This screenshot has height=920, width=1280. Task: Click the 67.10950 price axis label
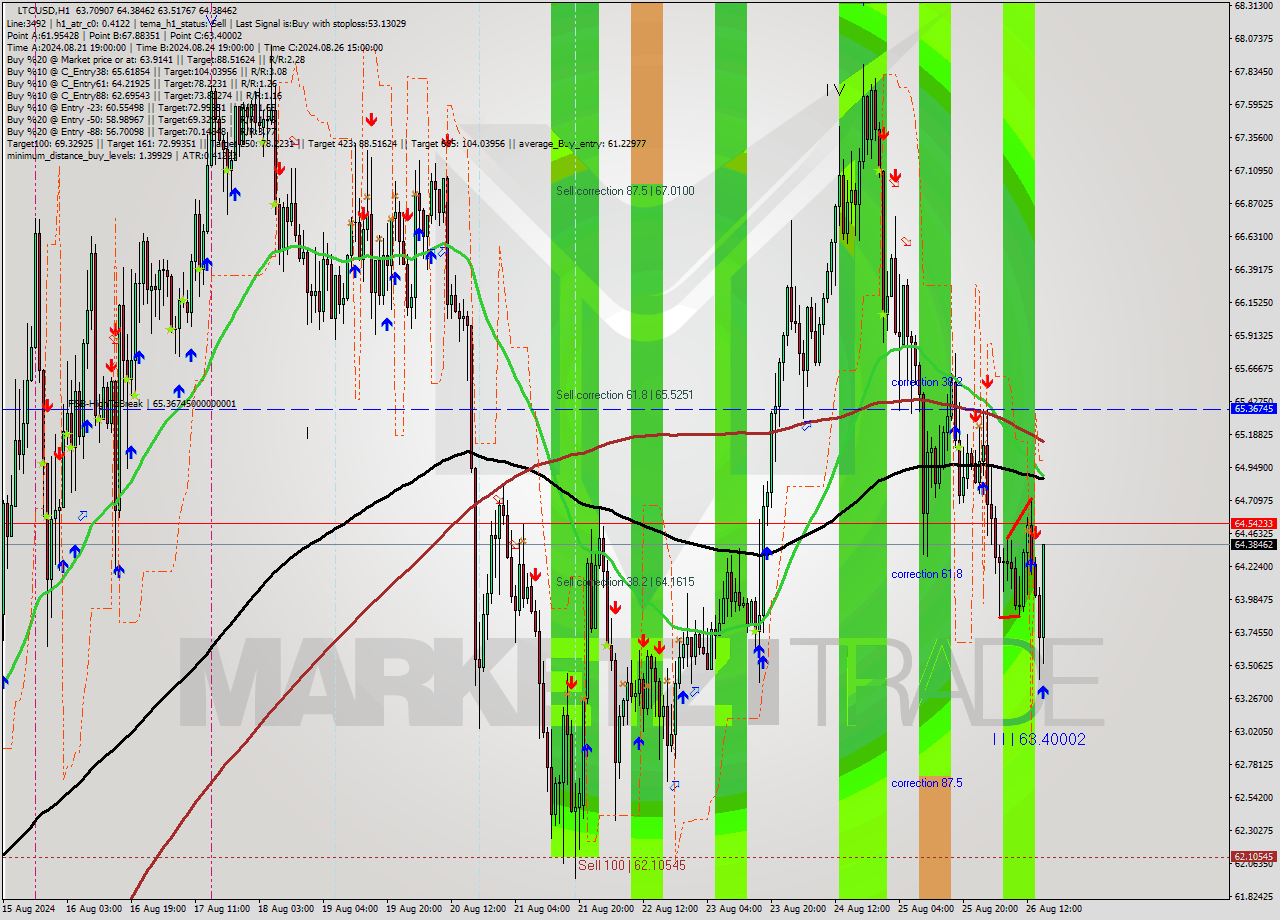1253,170
